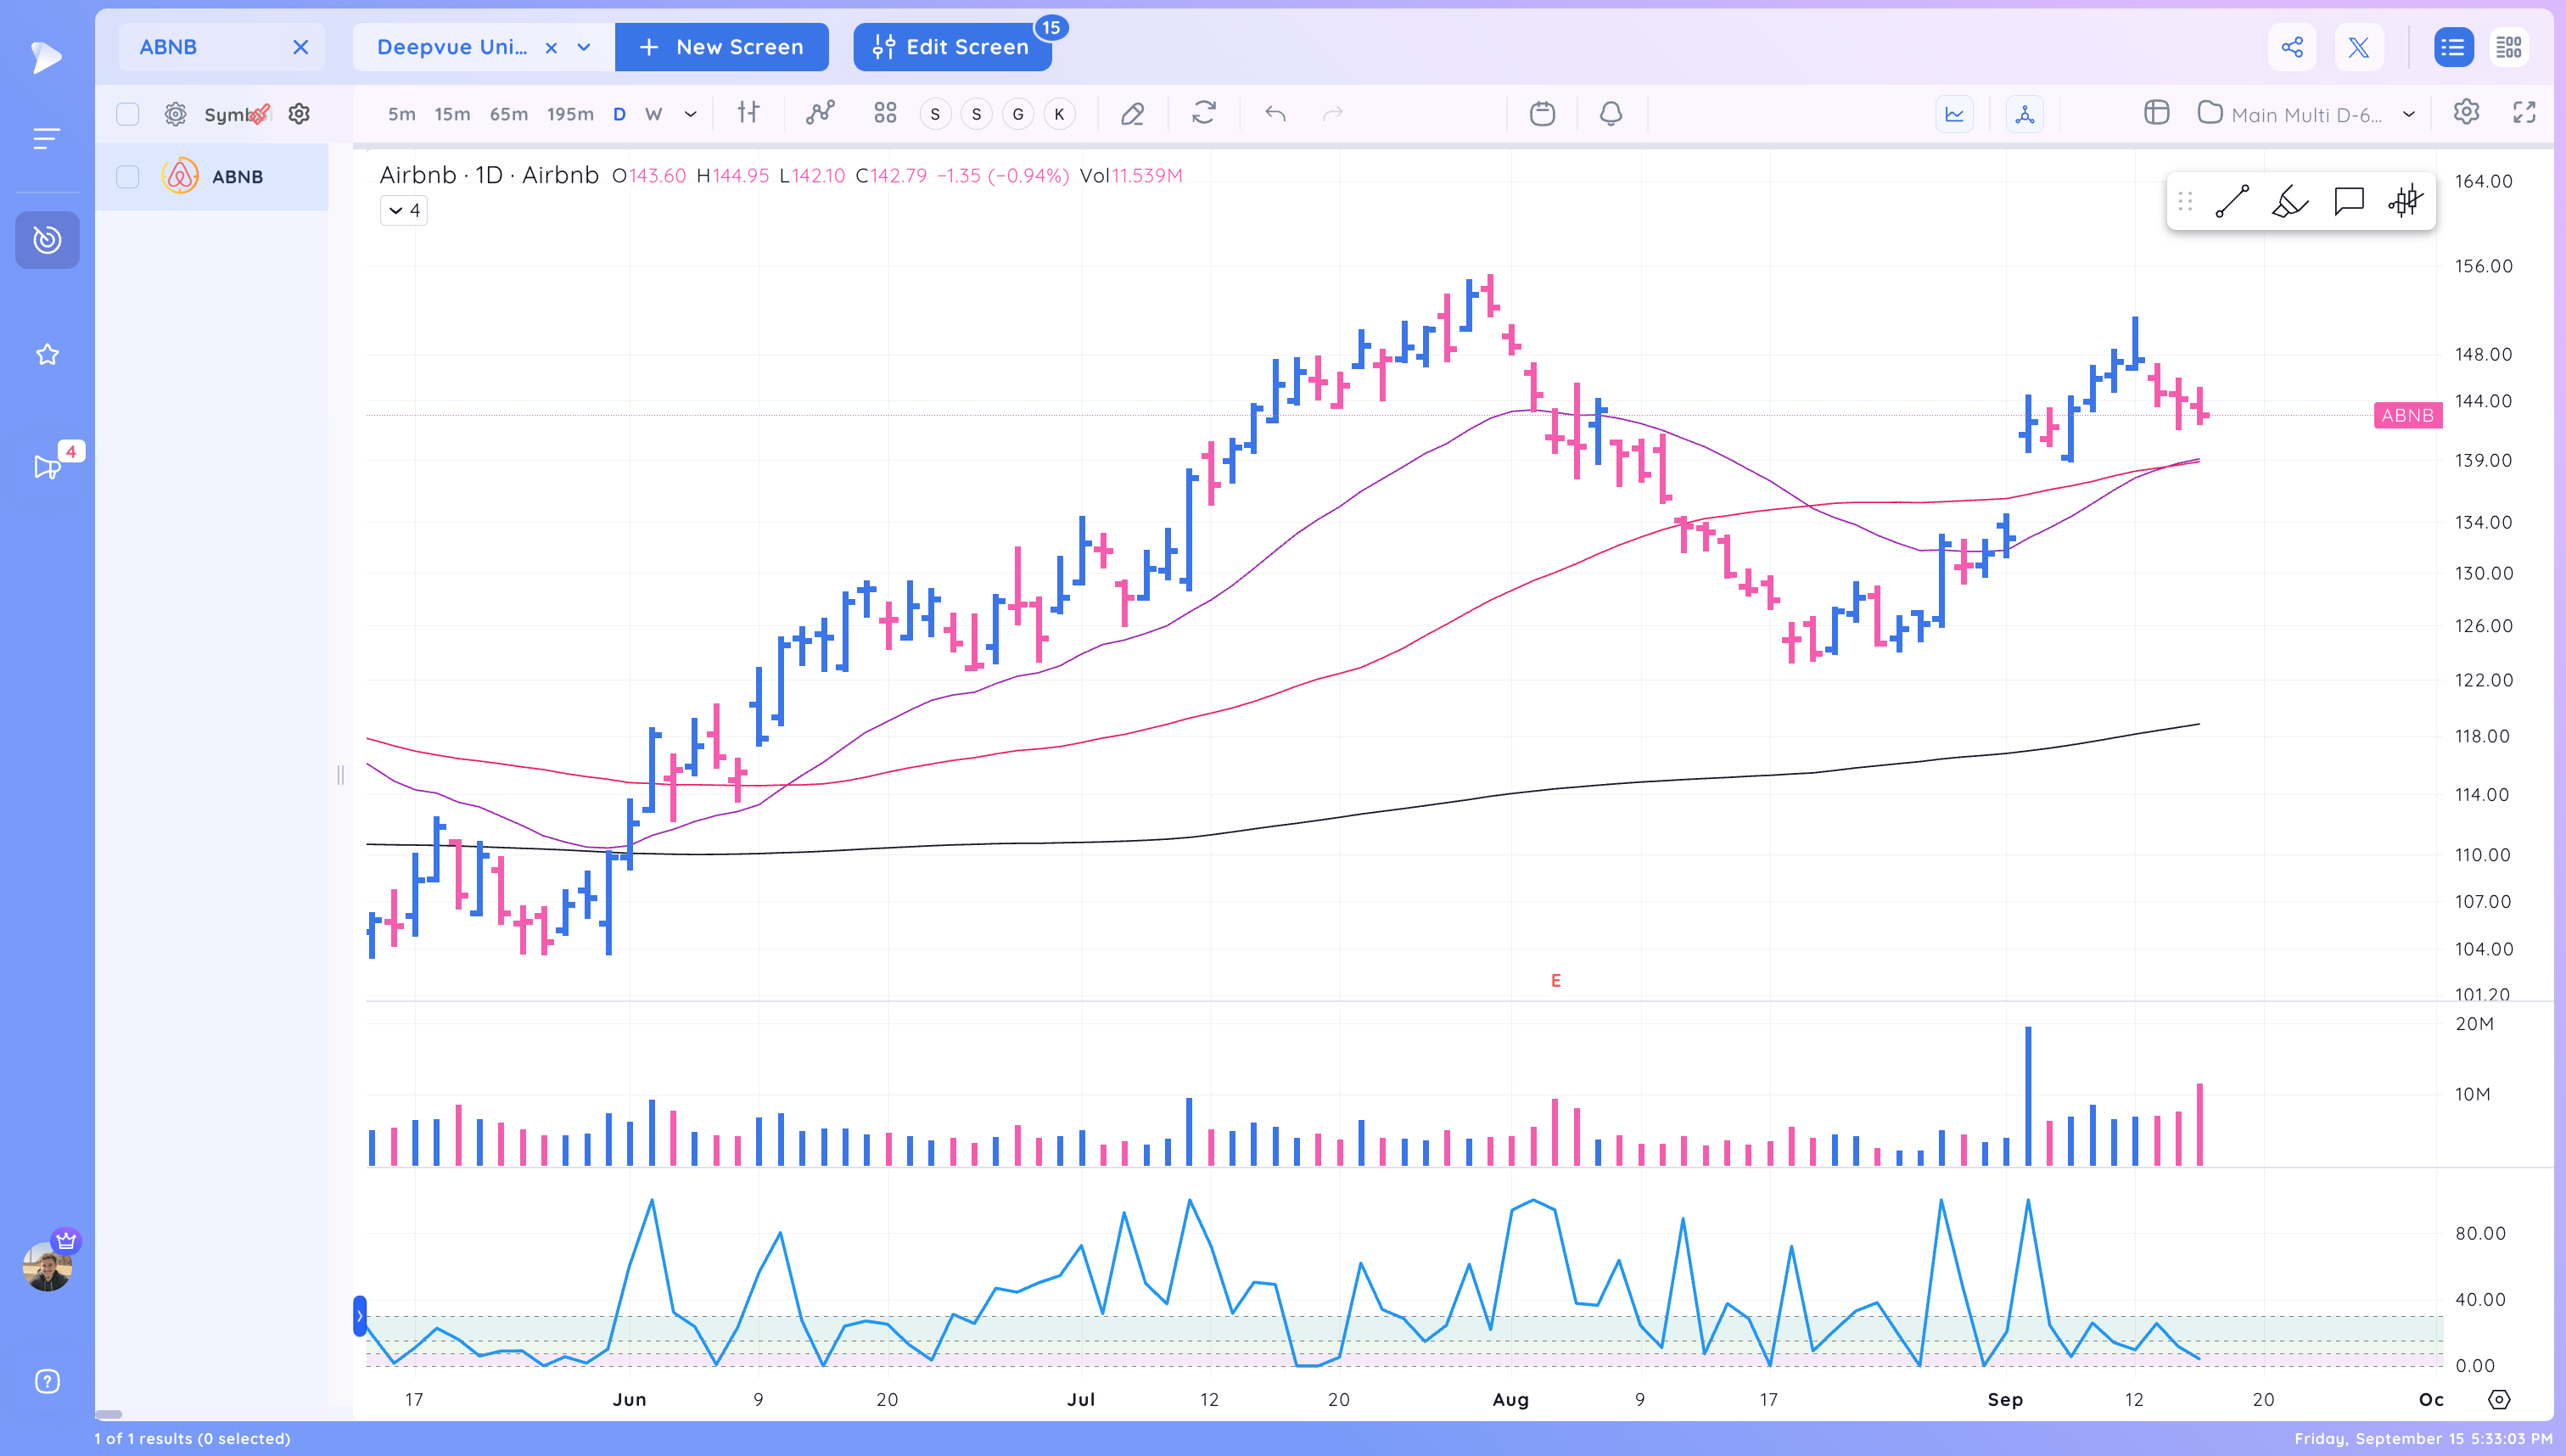Viewport: 2566px width, 1456px height.
Task: Close the ABNB tab
Action: 300,47
